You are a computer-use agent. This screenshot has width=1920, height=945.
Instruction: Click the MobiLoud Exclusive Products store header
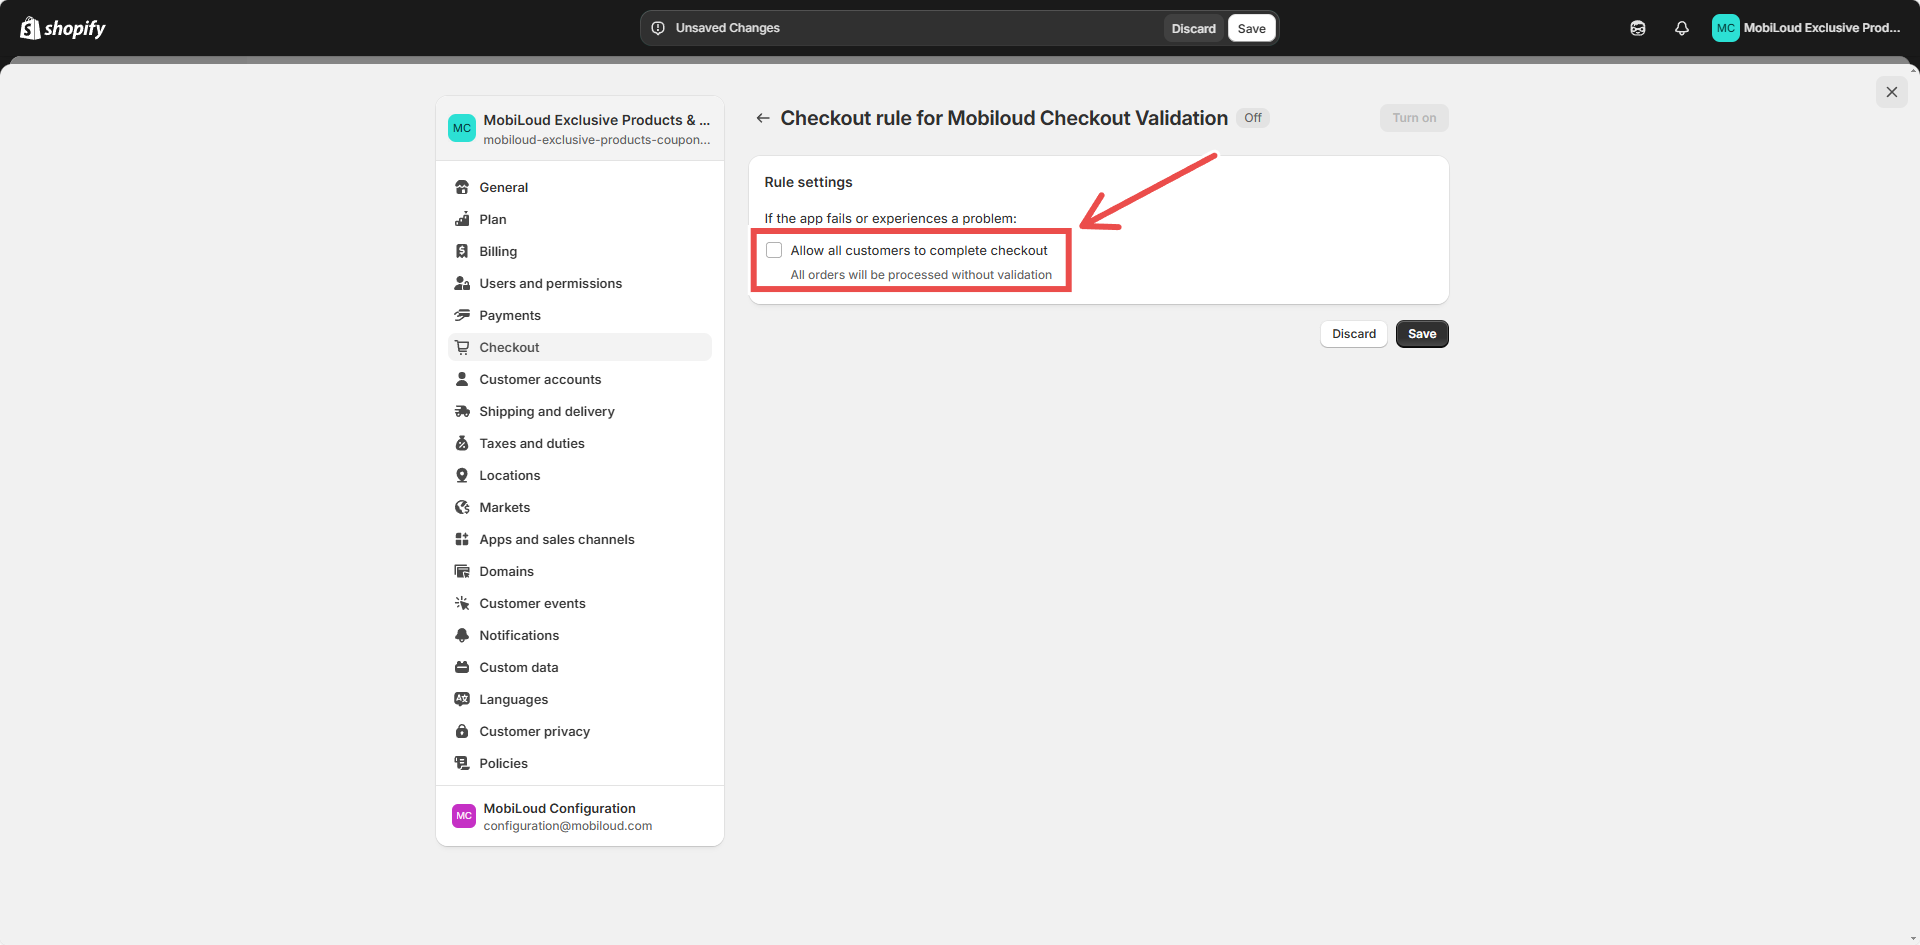[580, 129]
